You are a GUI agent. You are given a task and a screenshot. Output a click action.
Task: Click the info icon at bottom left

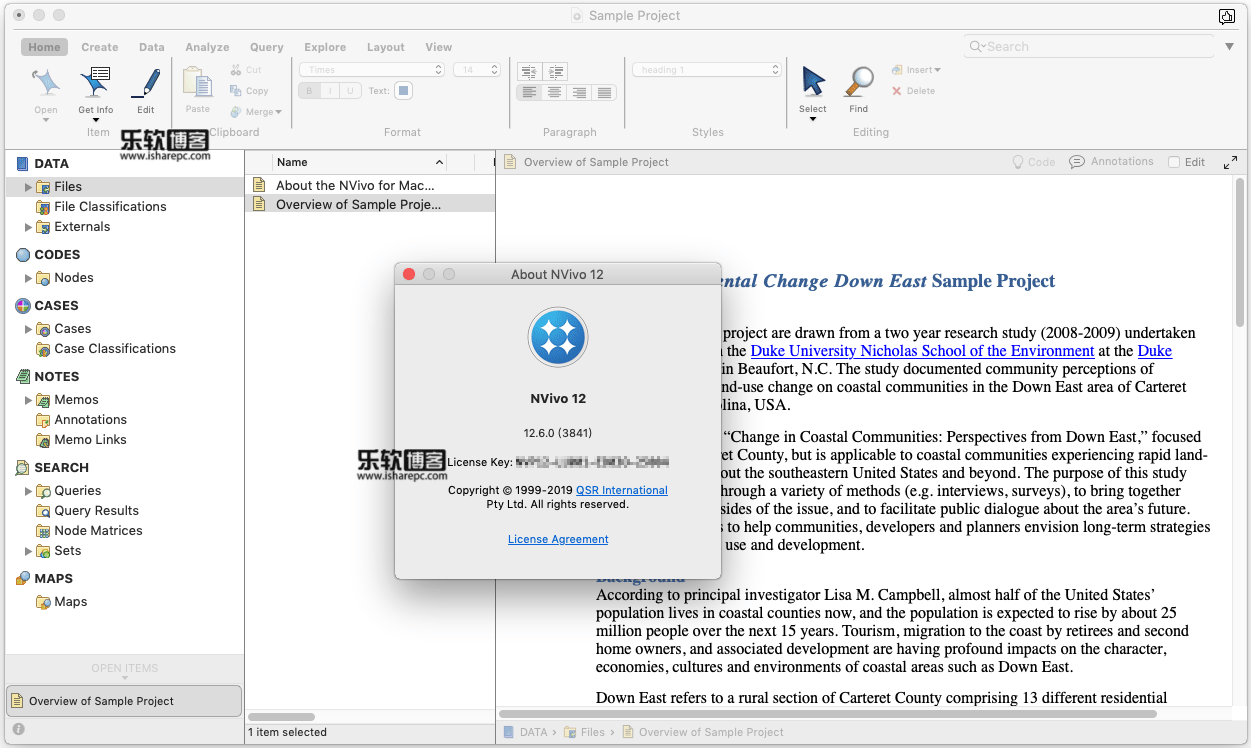pyautogui.click(x=18, y=730)
